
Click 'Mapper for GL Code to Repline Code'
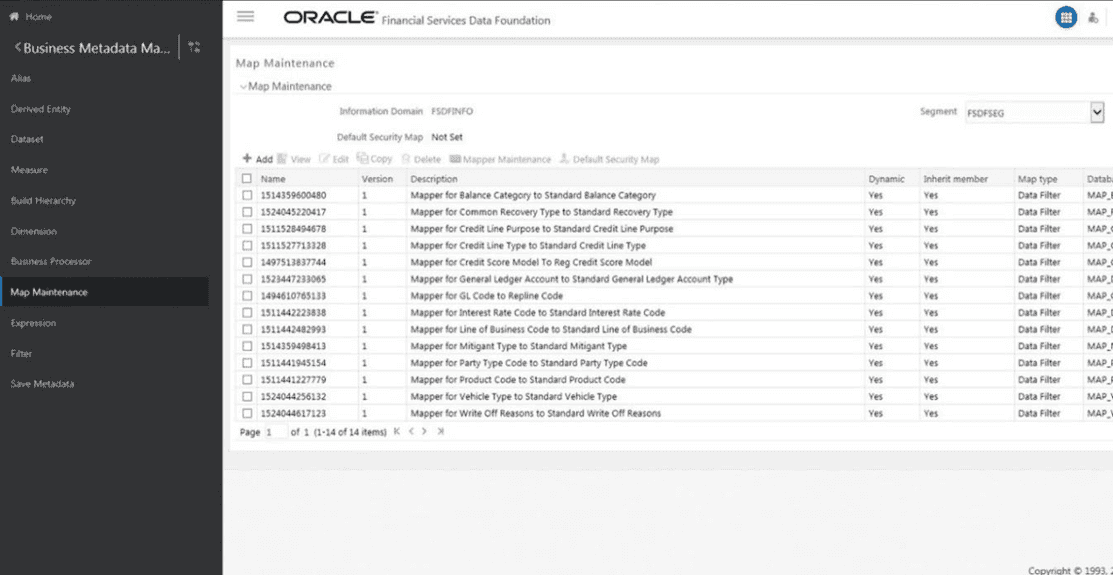(x=486, y=296)
